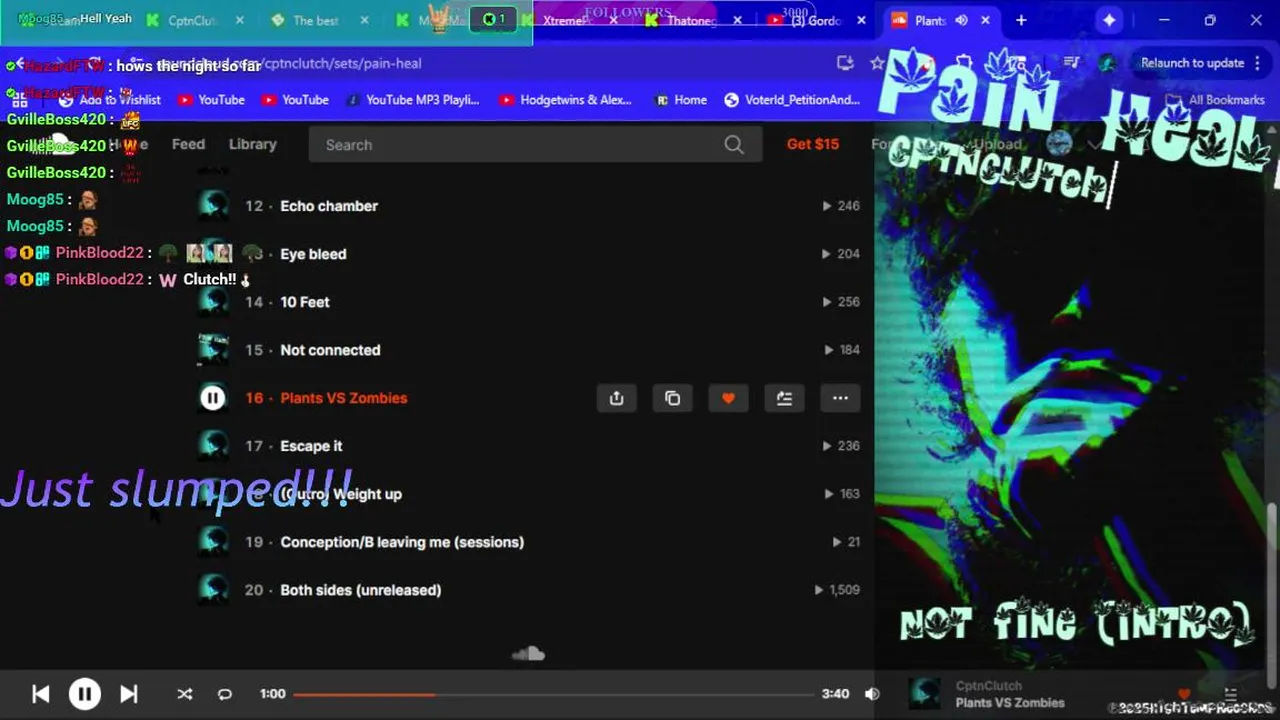Close the Plants SoundCloud browser tab
This screenshot has height=720, width=1280.
tap(985, 20)
